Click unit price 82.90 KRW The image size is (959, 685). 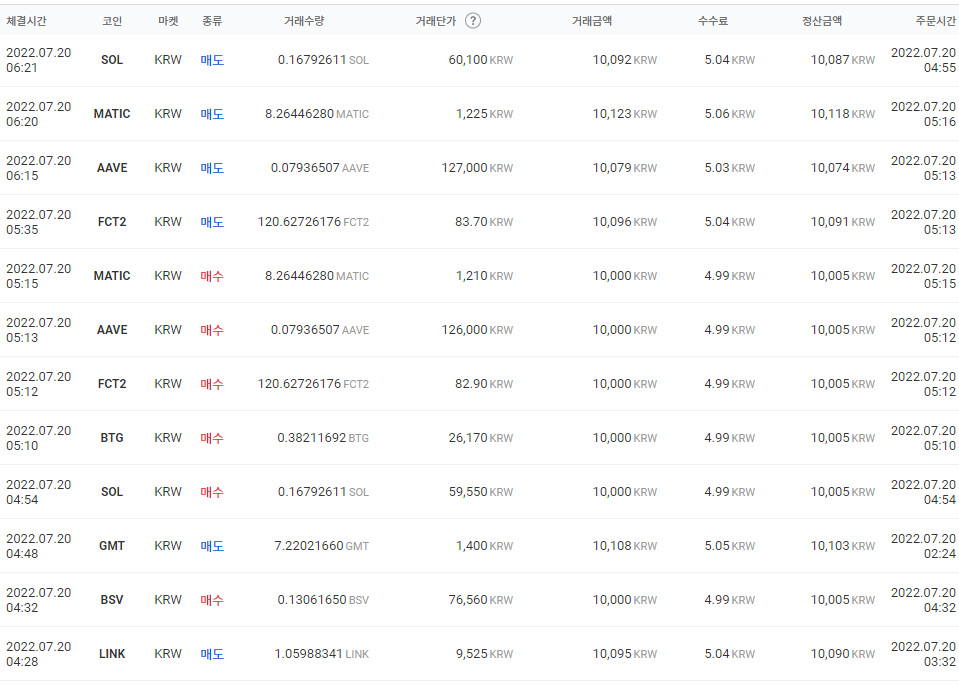(x=484, y=383)
